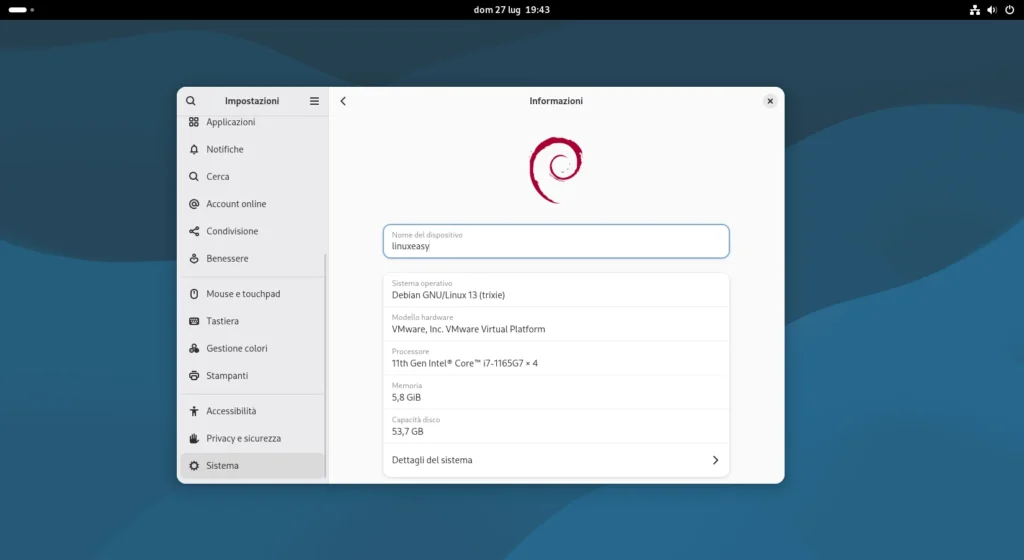This screenshot has height=560, width=1024.
Task: Click the Benessere icon
Action: 194,258
